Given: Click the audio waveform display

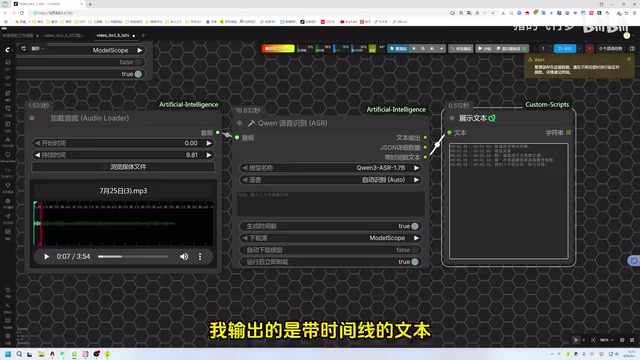Looking at the screenshot, I should coord(123,223).
